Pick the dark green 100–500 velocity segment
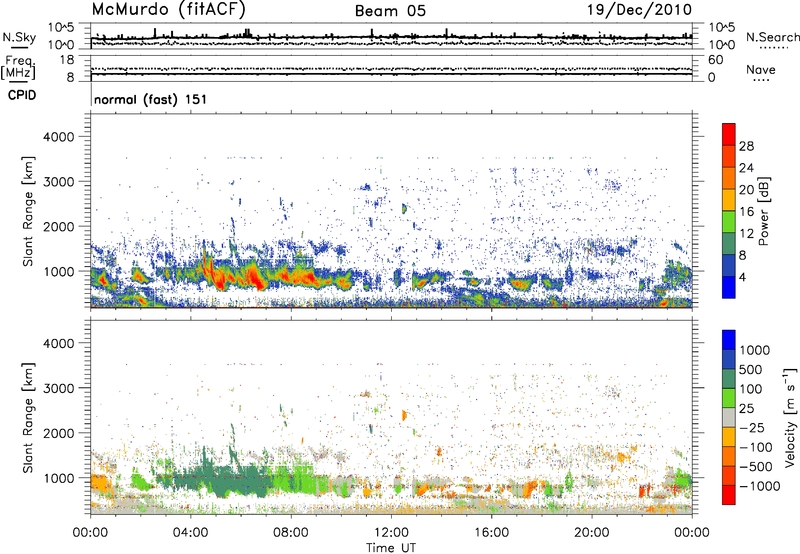 point(729,379)
